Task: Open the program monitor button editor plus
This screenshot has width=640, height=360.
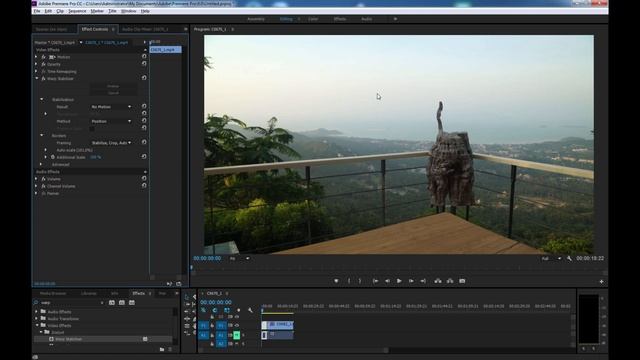Action: 601,282
